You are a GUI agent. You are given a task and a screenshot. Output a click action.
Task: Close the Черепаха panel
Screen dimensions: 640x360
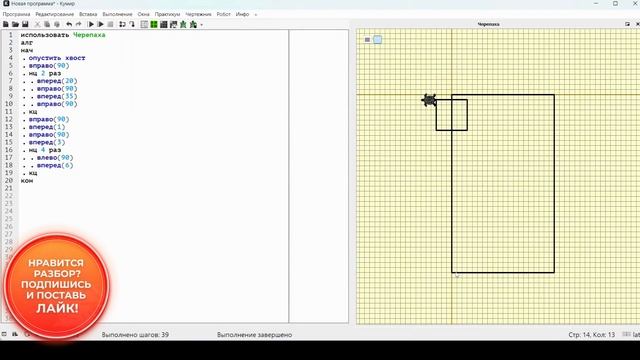point(637,24)
